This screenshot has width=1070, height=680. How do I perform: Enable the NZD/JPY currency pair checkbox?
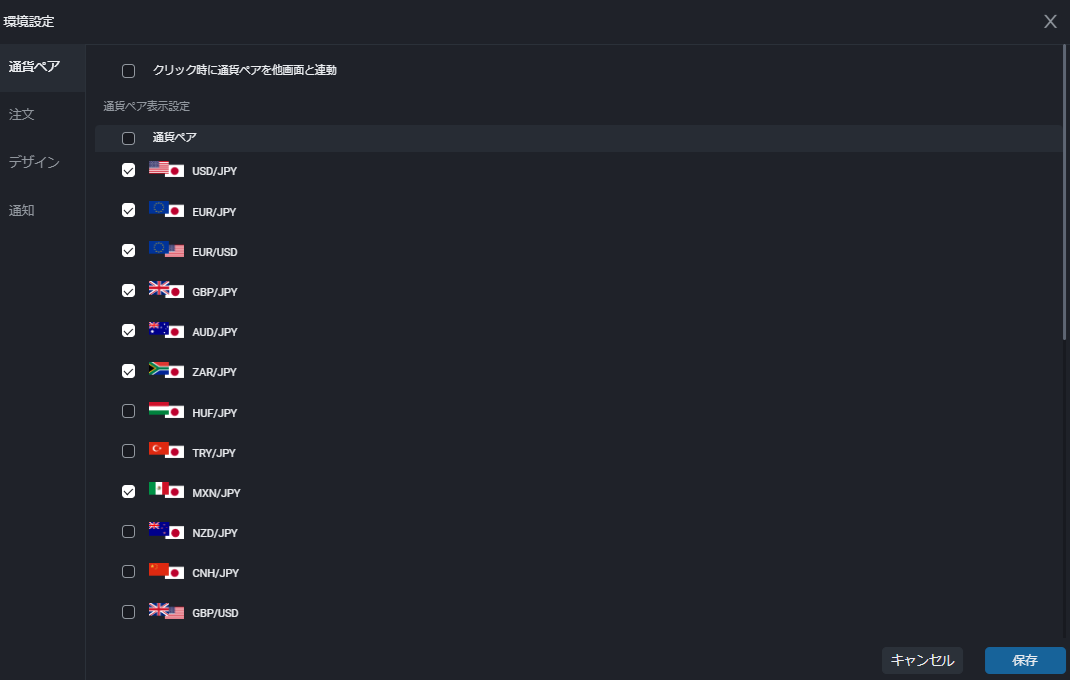(128, 531)
